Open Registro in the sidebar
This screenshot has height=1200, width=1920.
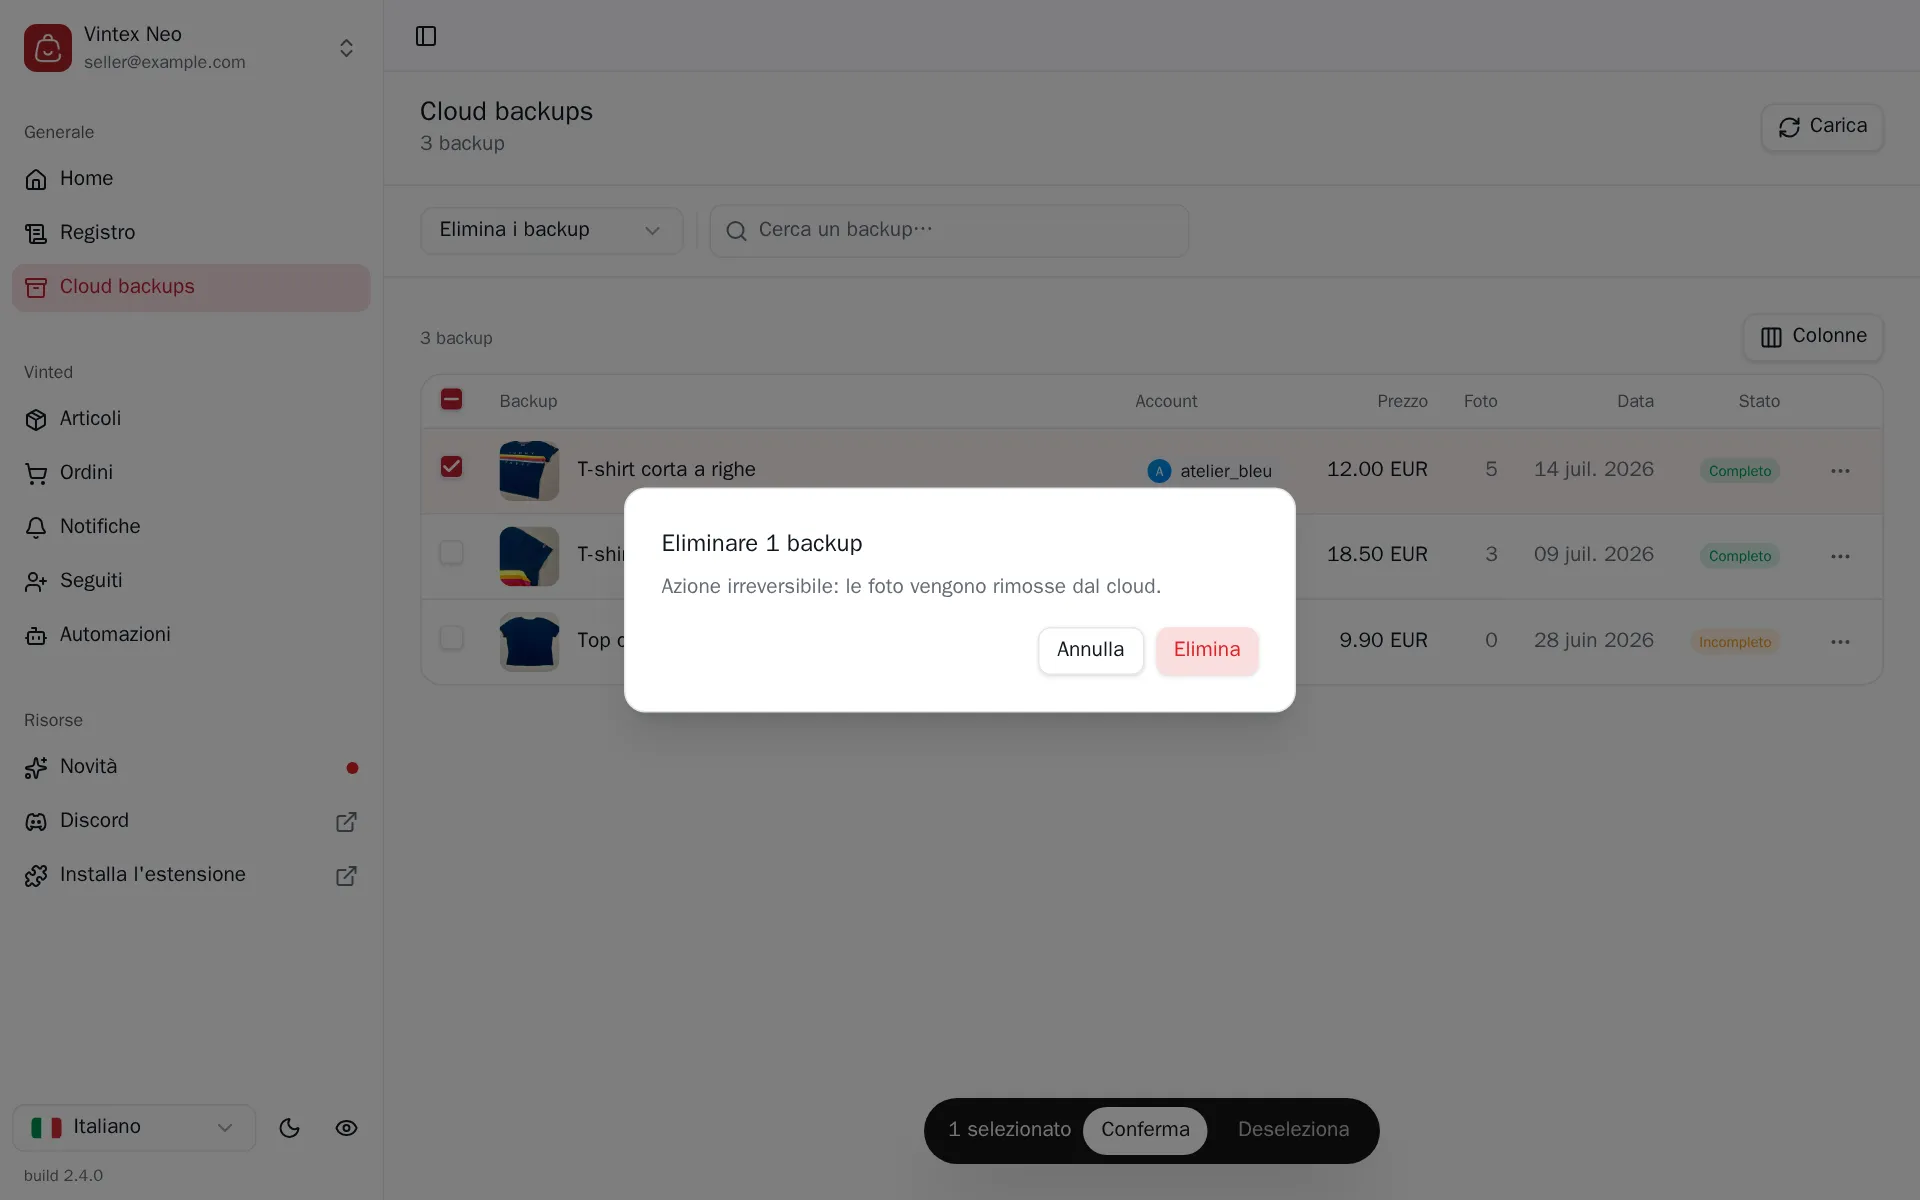191,233
